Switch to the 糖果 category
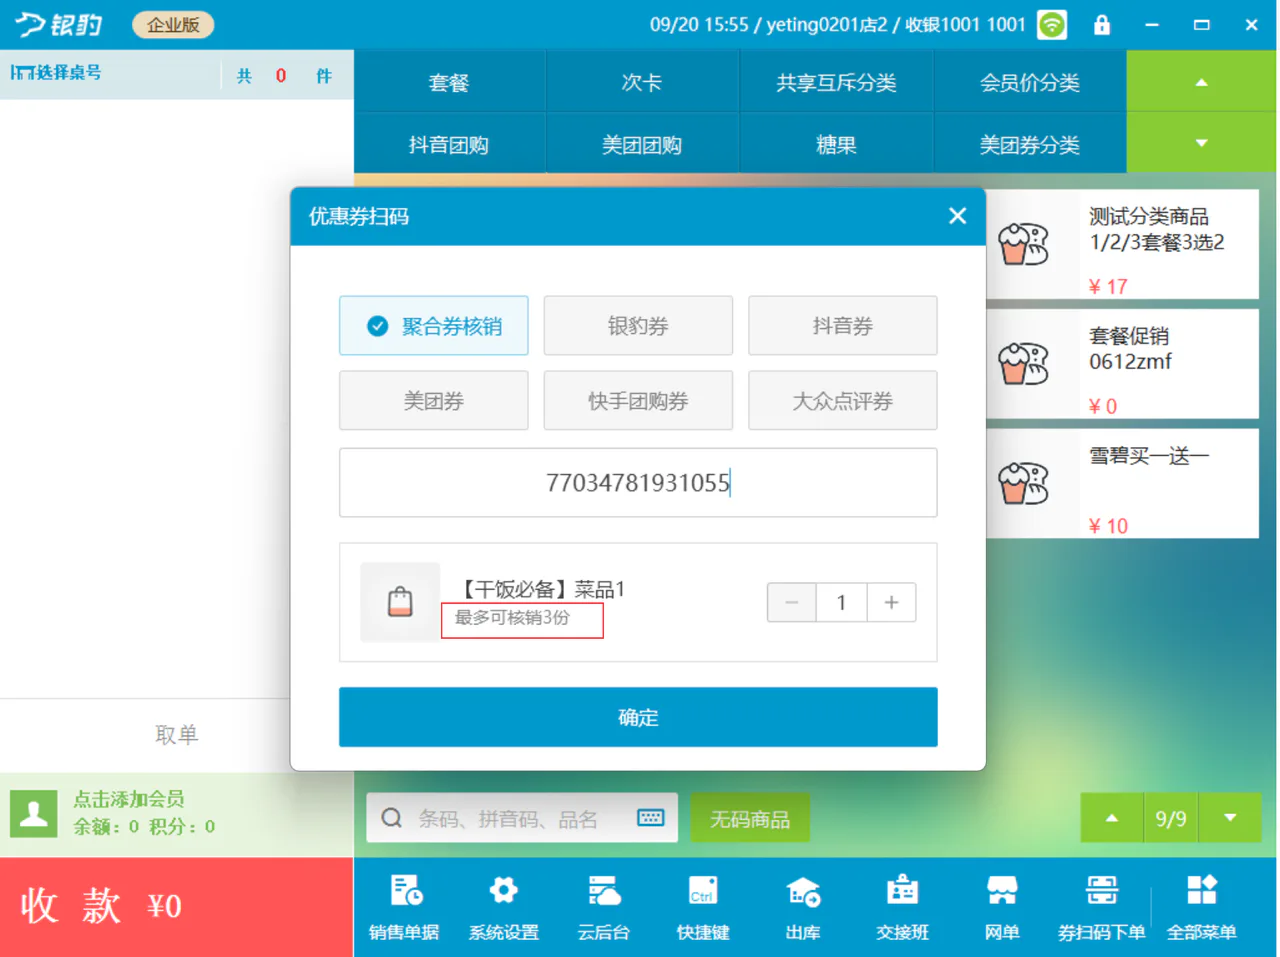The image size is (1280, 957). click(836, 144)
